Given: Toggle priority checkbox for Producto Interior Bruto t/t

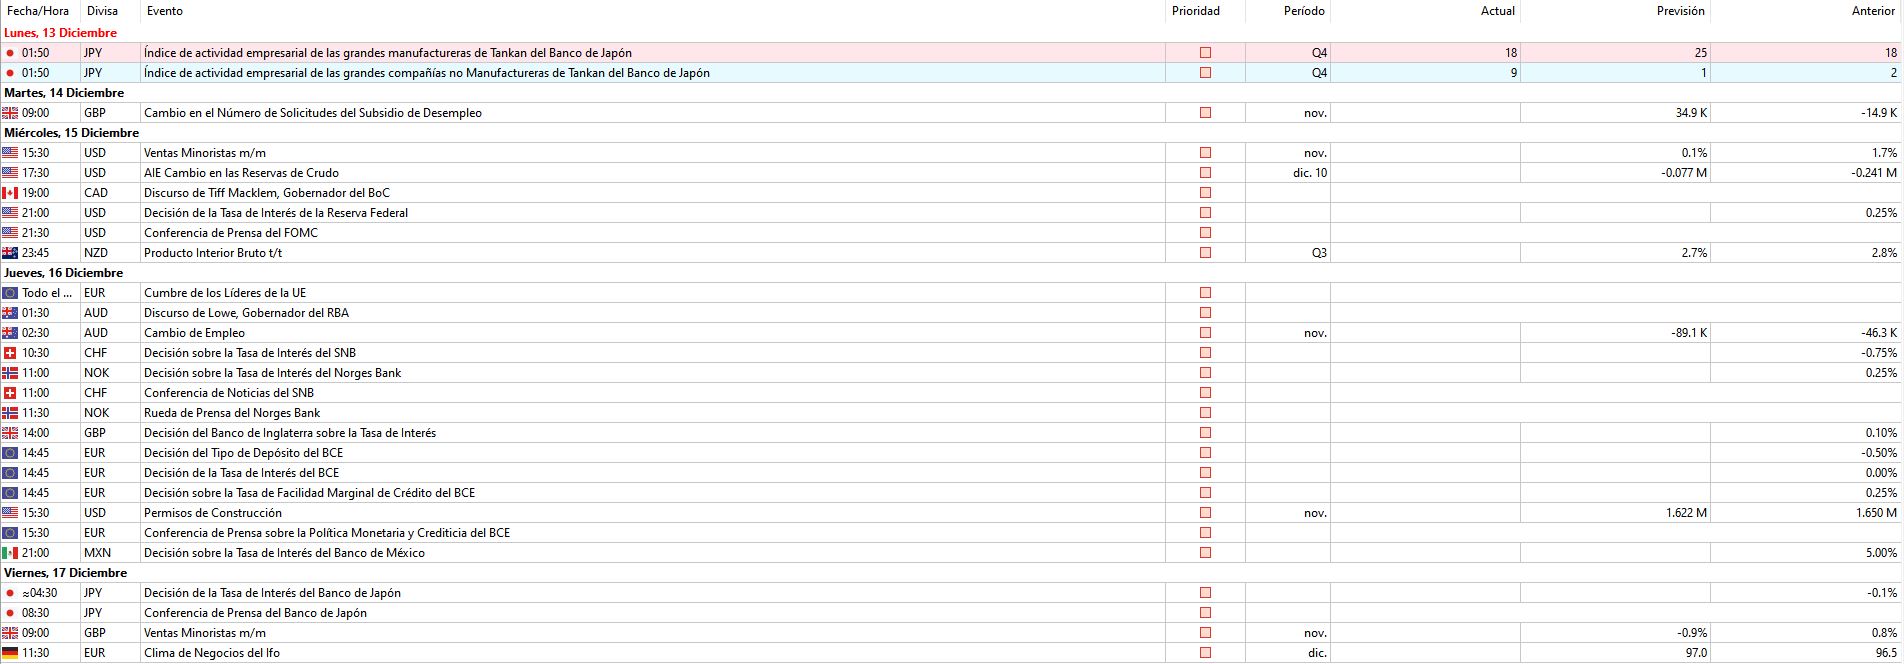Looking at the screenshot, I should tap(1205, 253).
